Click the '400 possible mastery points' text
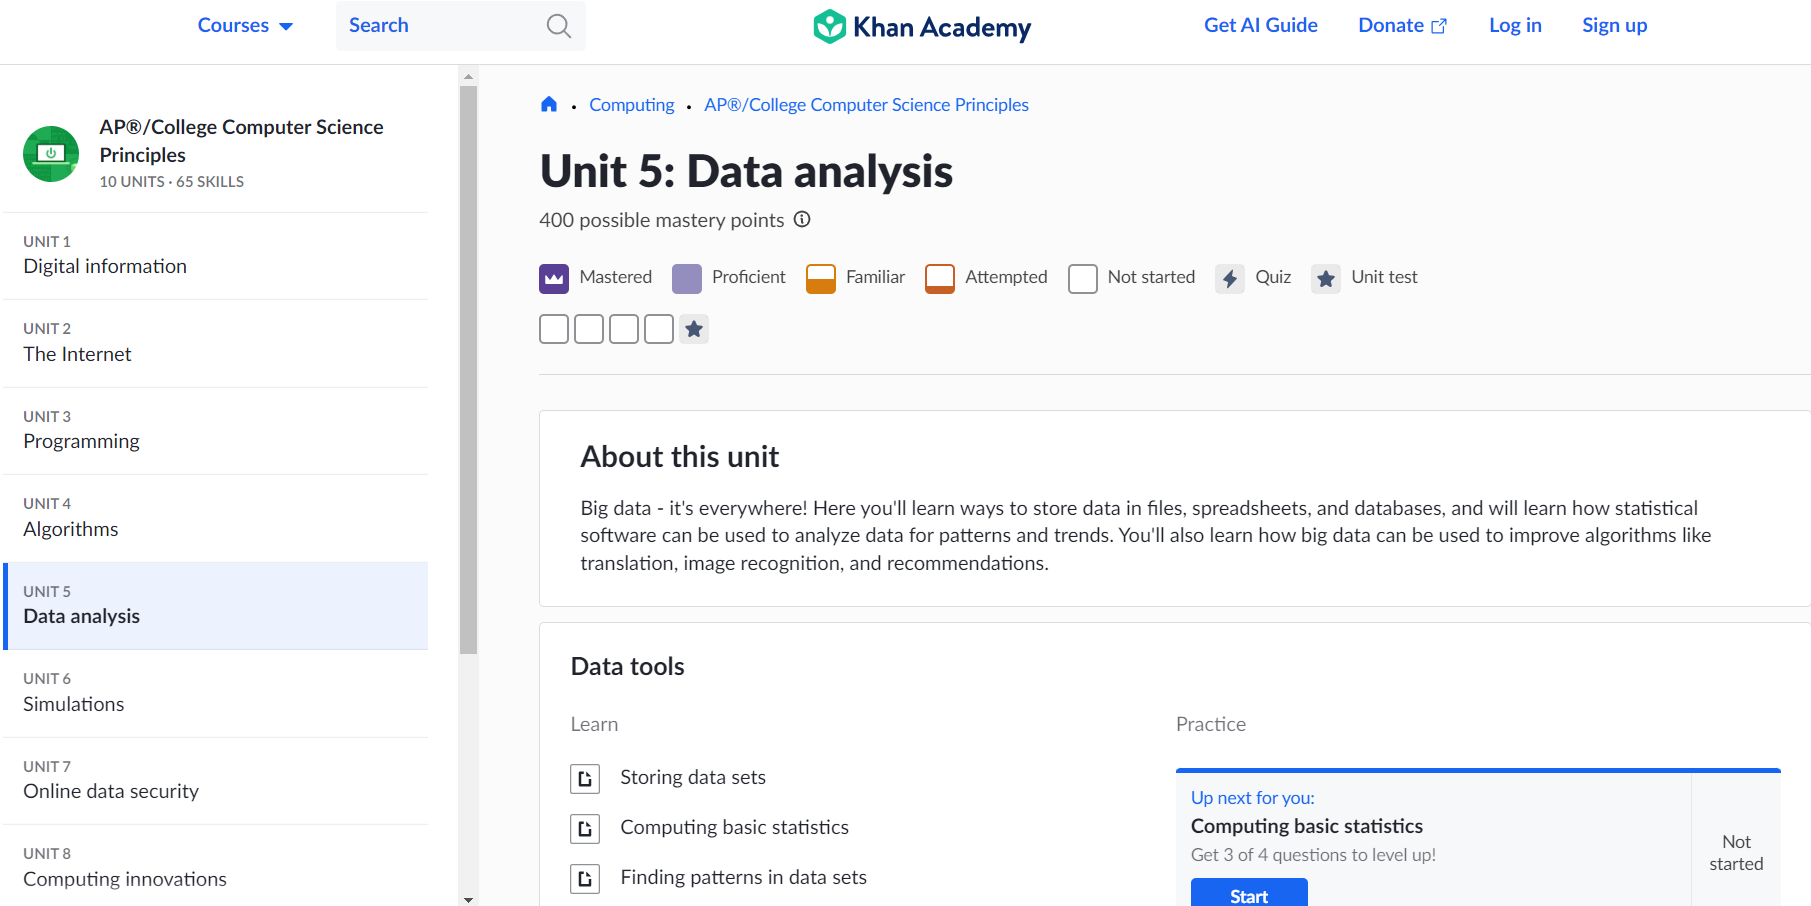1811x906 pixels. (661, 220)
